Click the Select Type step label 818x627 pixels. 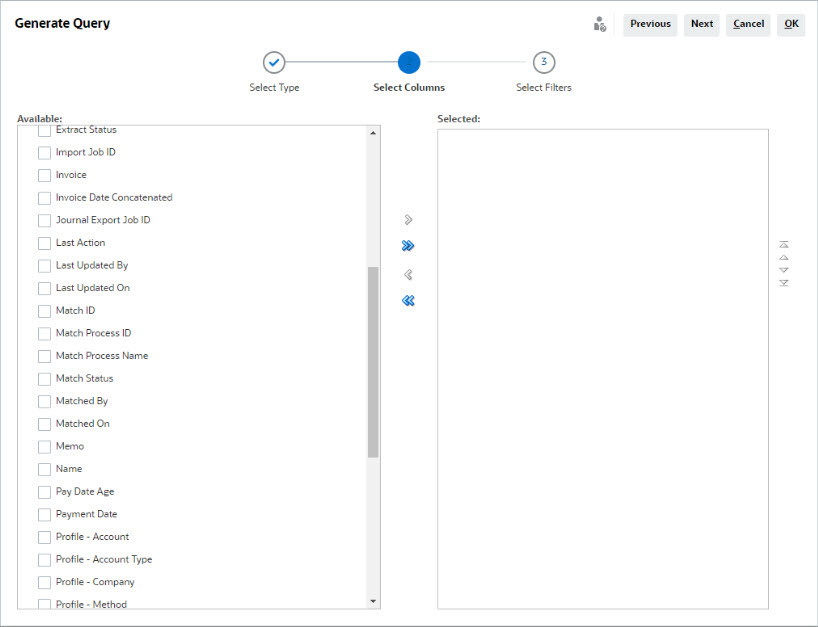point(274,88)
